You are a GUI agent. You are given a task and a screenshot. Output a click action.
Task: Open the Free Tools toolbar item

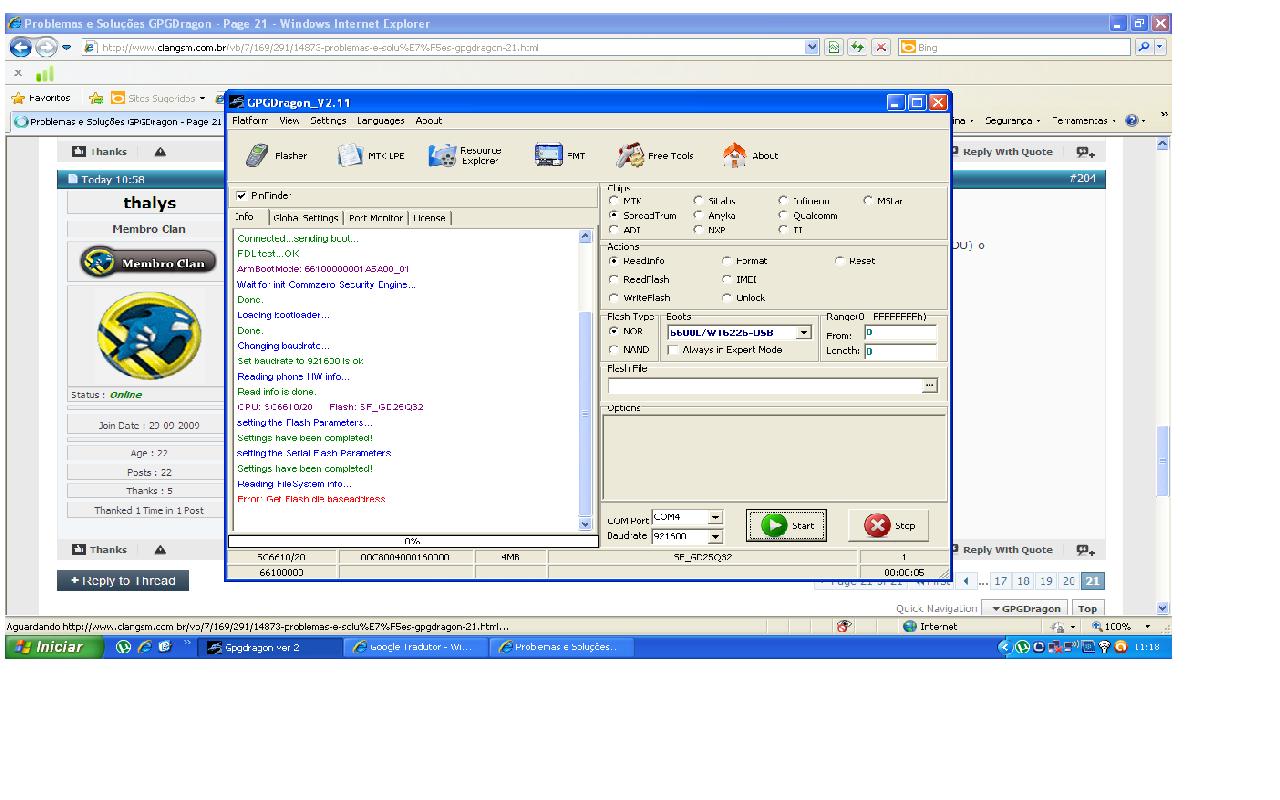click(655, 155)
